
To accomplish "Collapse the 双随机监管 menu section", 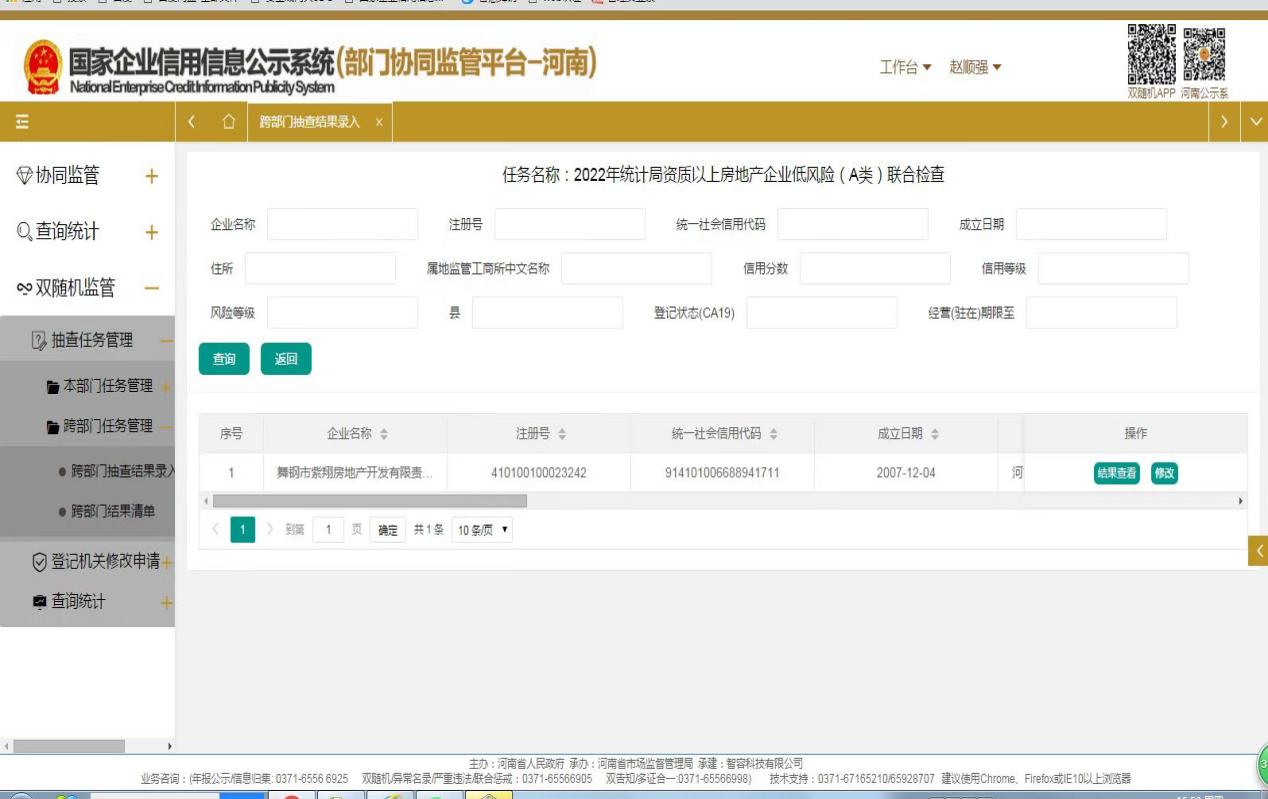I will tap(152, 289).
